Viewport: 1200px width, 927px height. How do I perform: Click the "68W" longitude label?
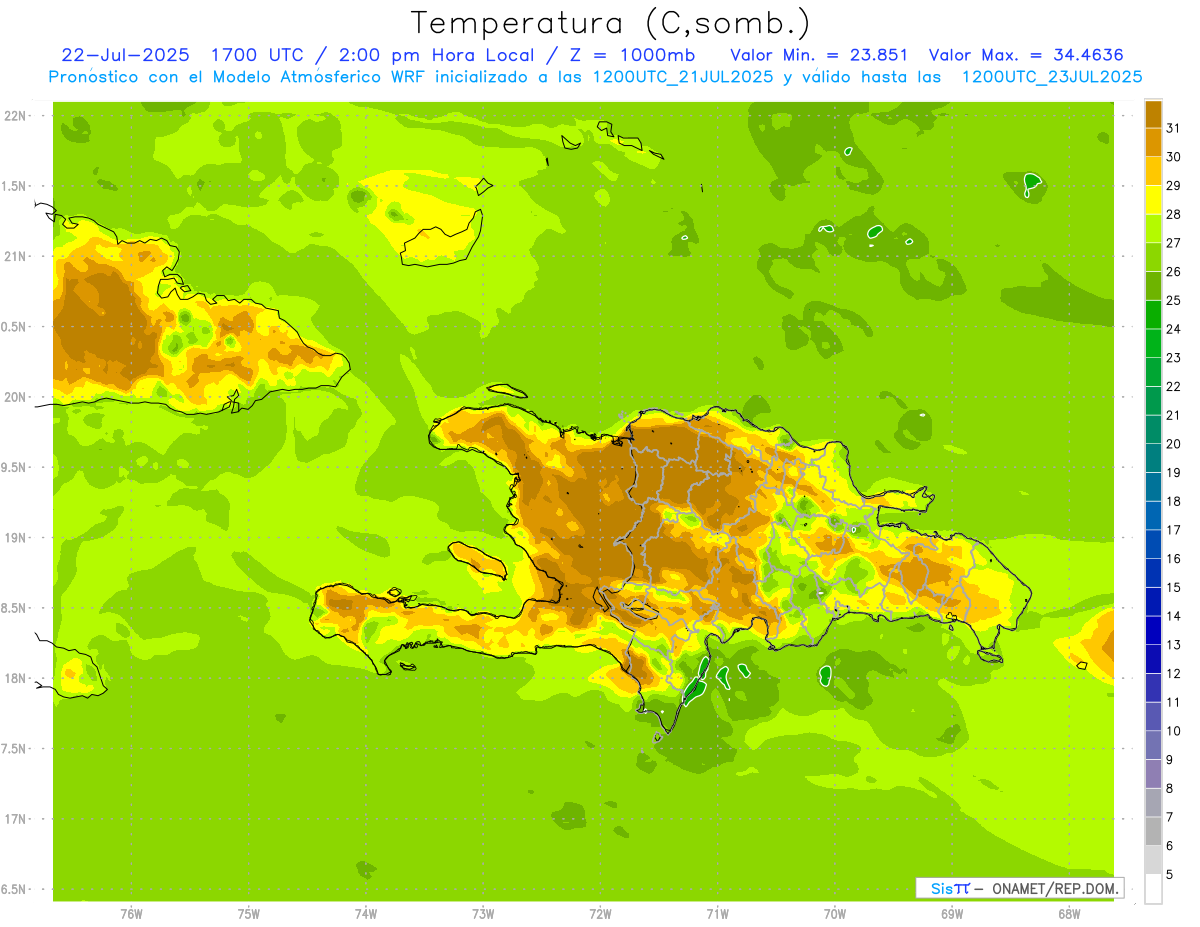coord(1069,914)
